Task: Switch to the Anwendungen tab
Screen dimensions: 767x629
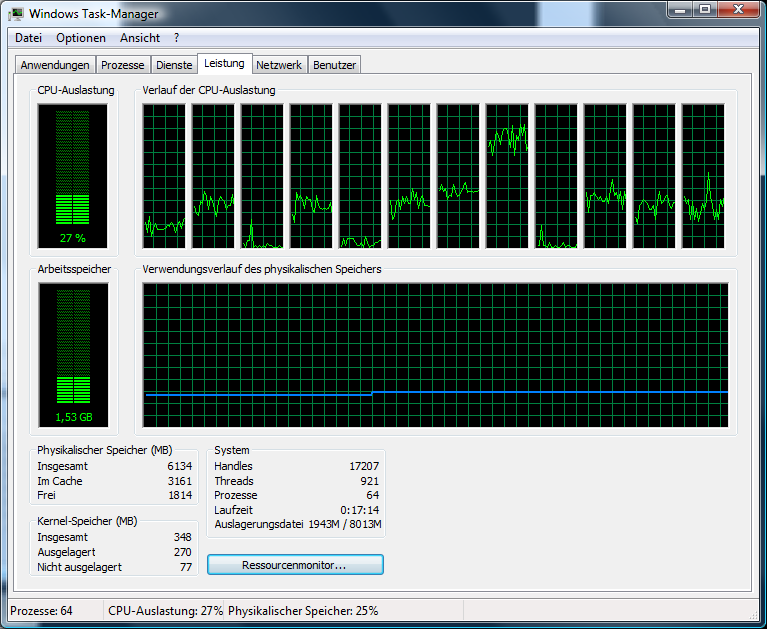Action: (x=55, y=65)
